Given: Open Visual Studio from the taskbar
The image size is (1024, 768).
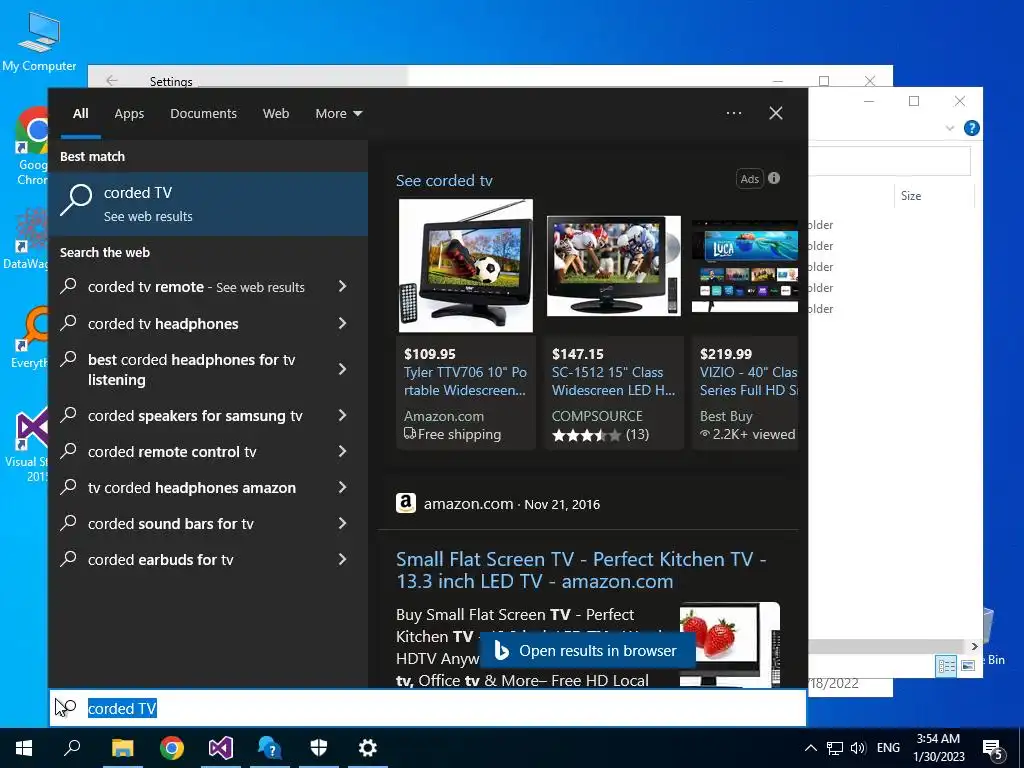Looking at the screenshot, I should (x=221, y=748).
